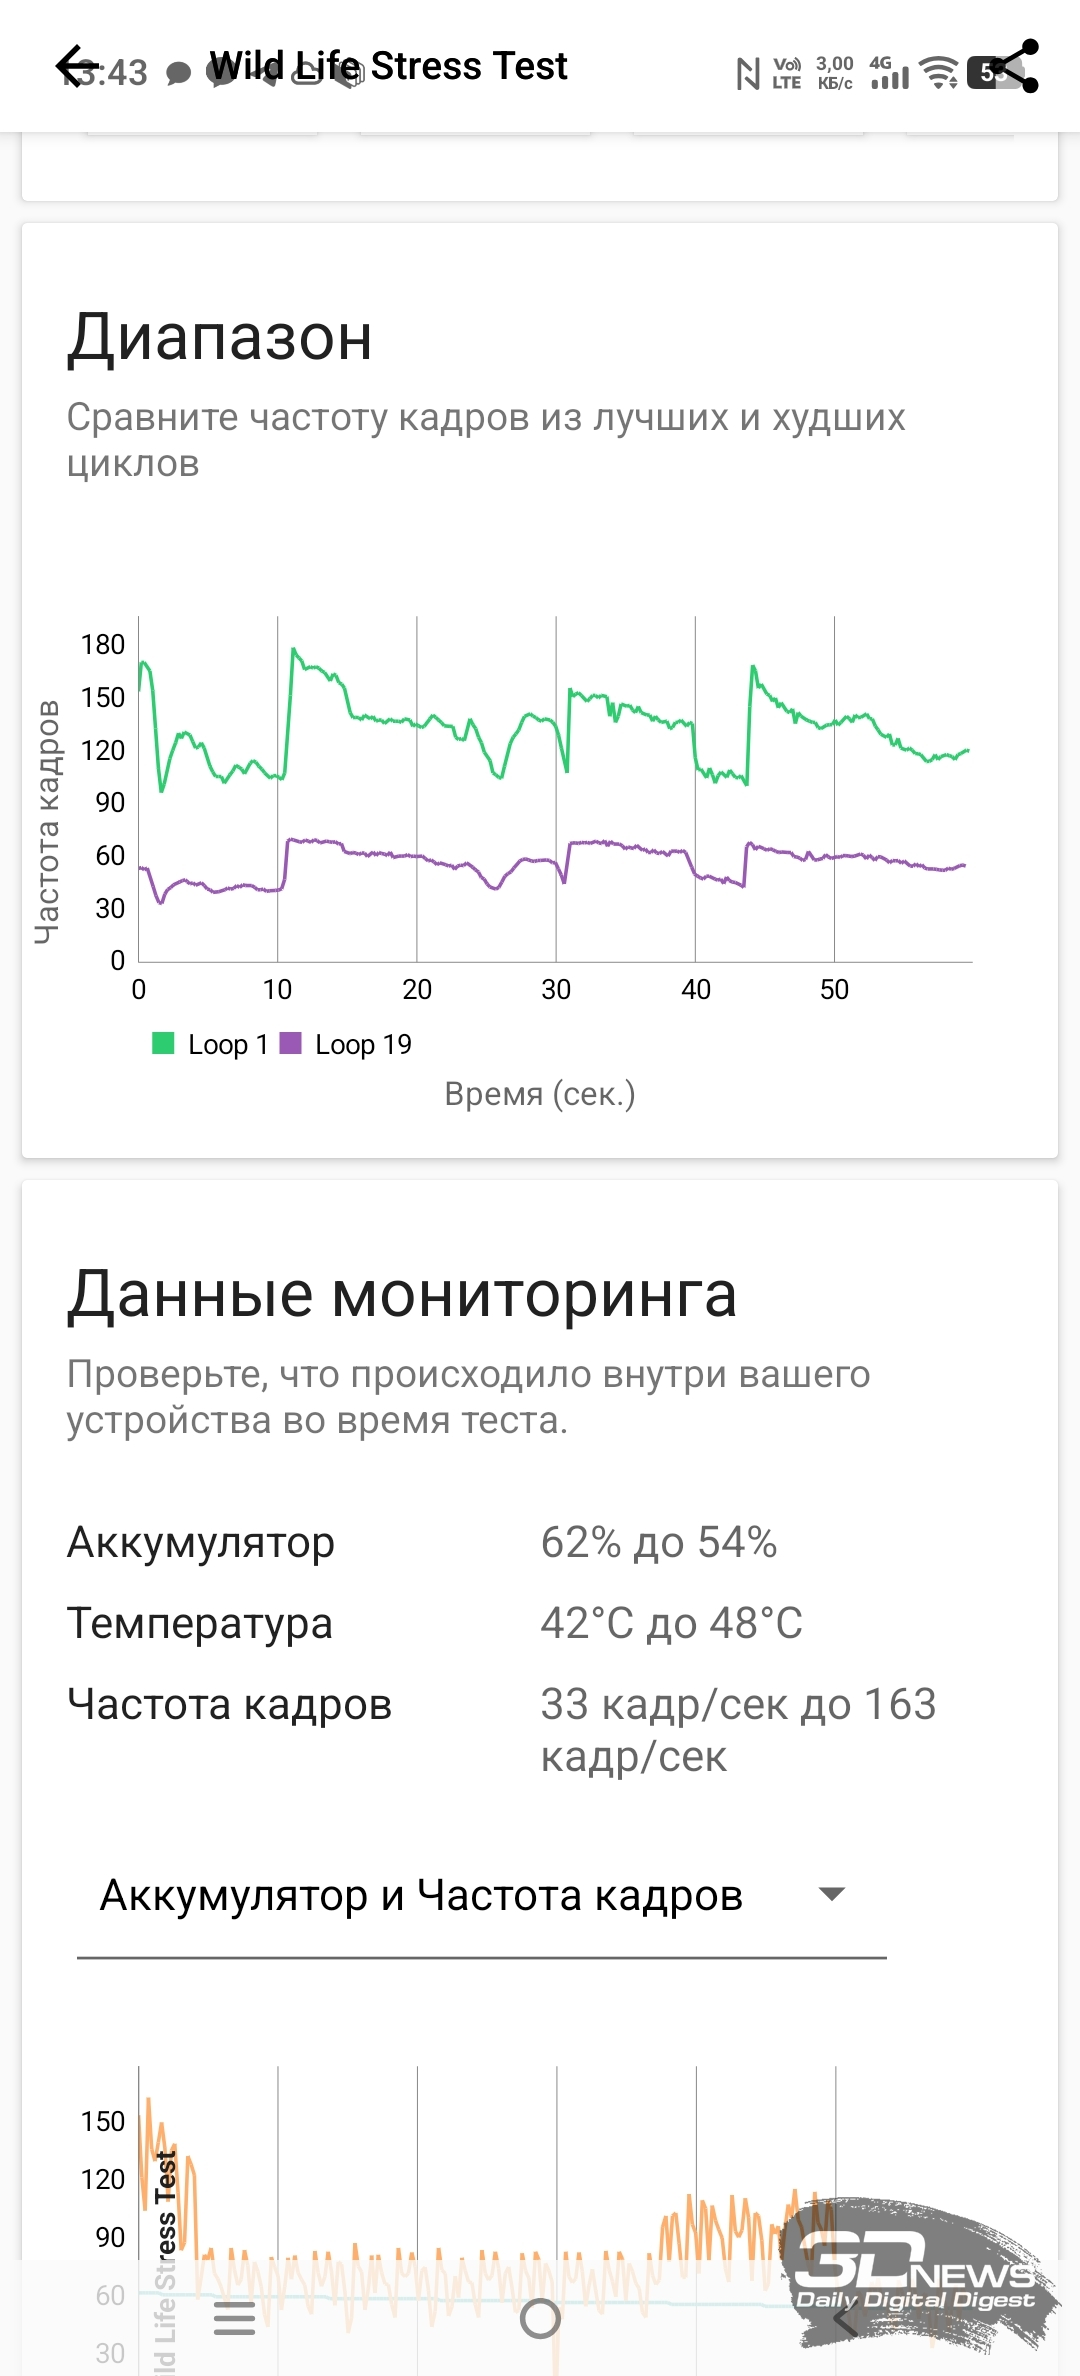Open recent apps with three-line icon
This screenshot has width=1080, height=2376.
click(235, 2318)
